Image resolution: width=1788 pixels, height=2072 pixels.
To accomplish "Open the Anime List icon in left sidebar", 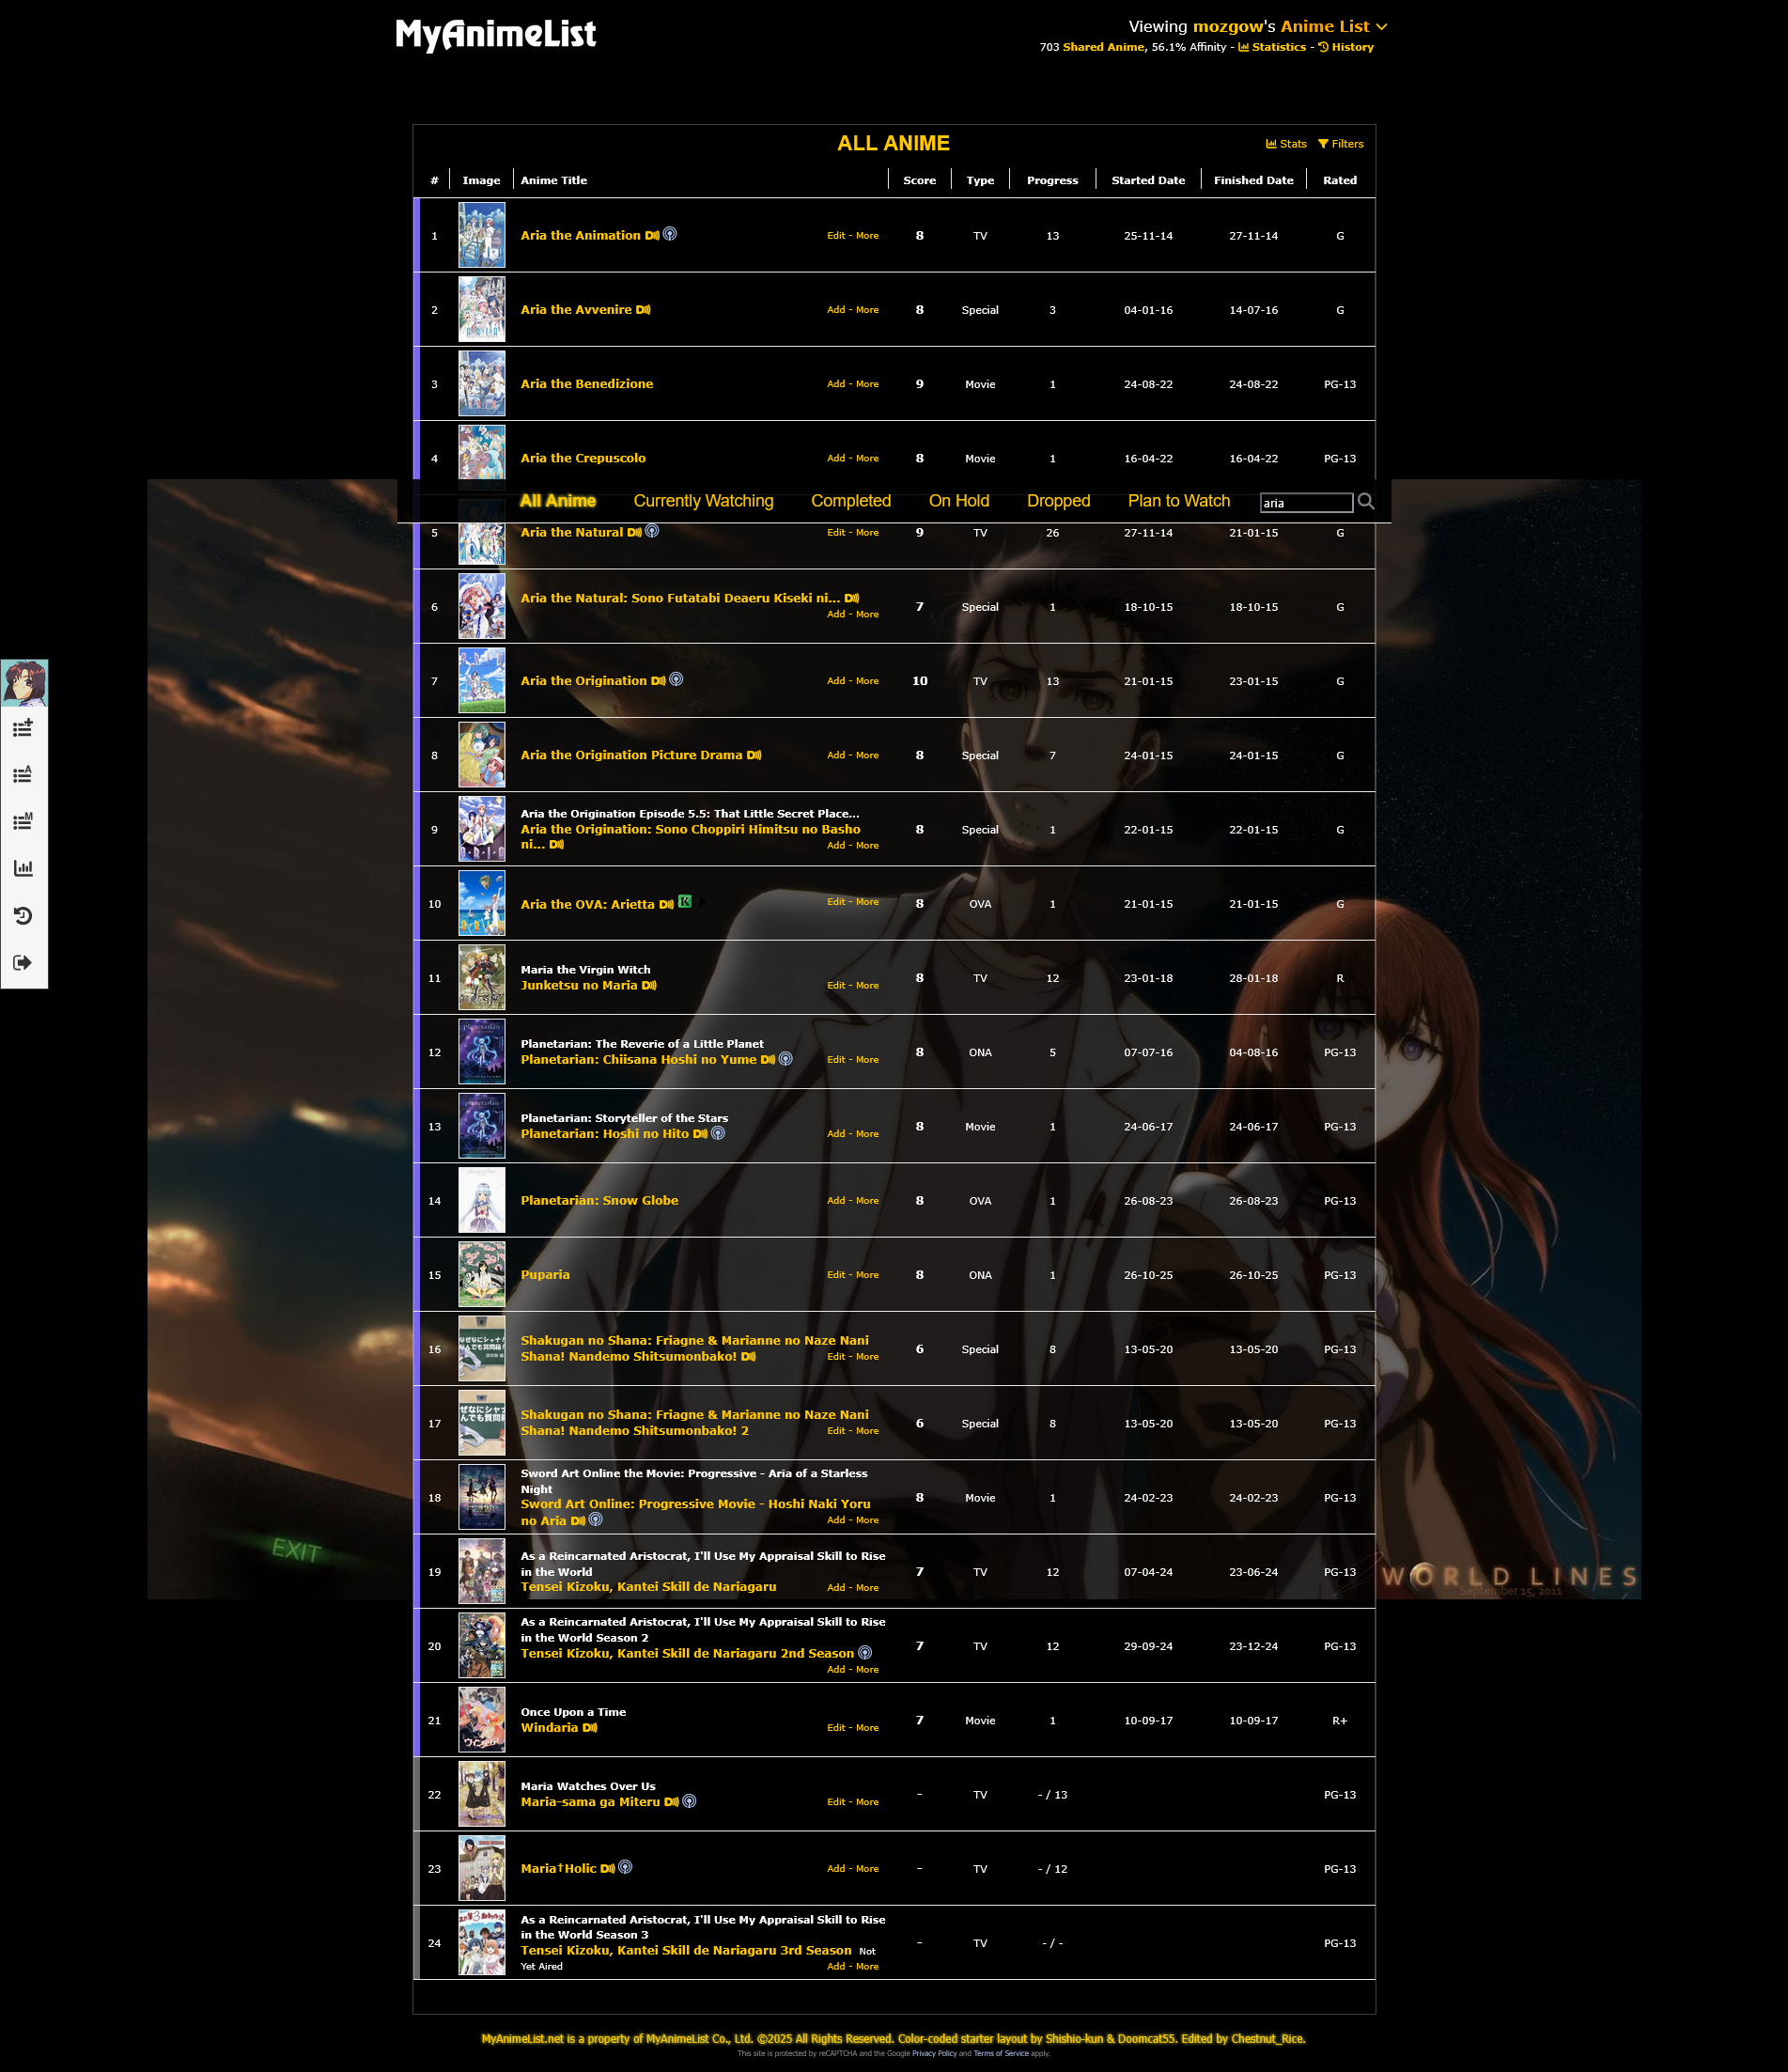I will pos(23,775).
